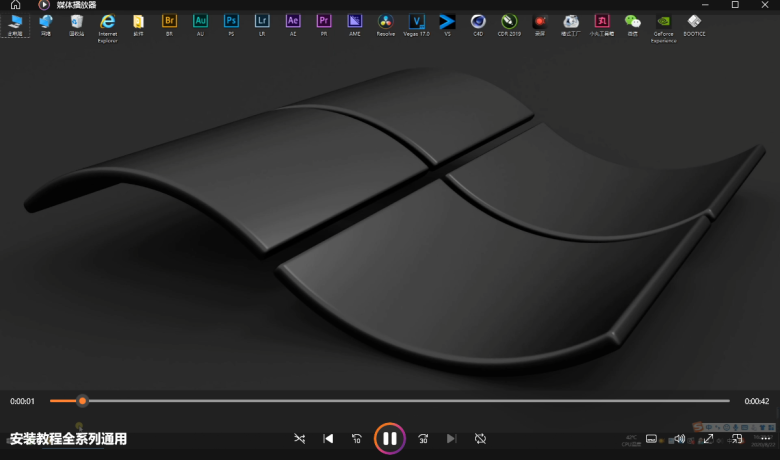Switch to full screen view

click(708, 439)
